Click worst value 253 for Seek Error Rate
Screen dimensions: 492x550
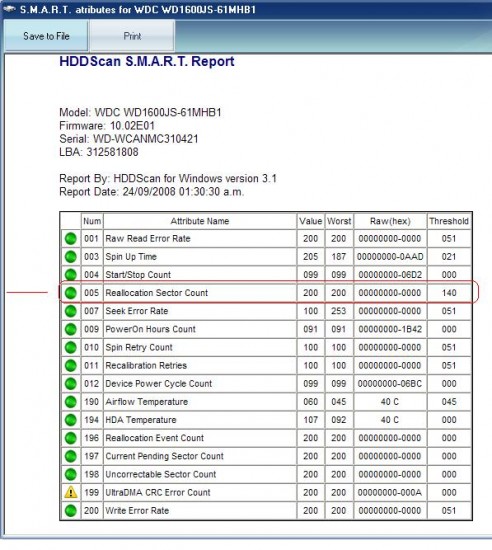coord(339,311)
